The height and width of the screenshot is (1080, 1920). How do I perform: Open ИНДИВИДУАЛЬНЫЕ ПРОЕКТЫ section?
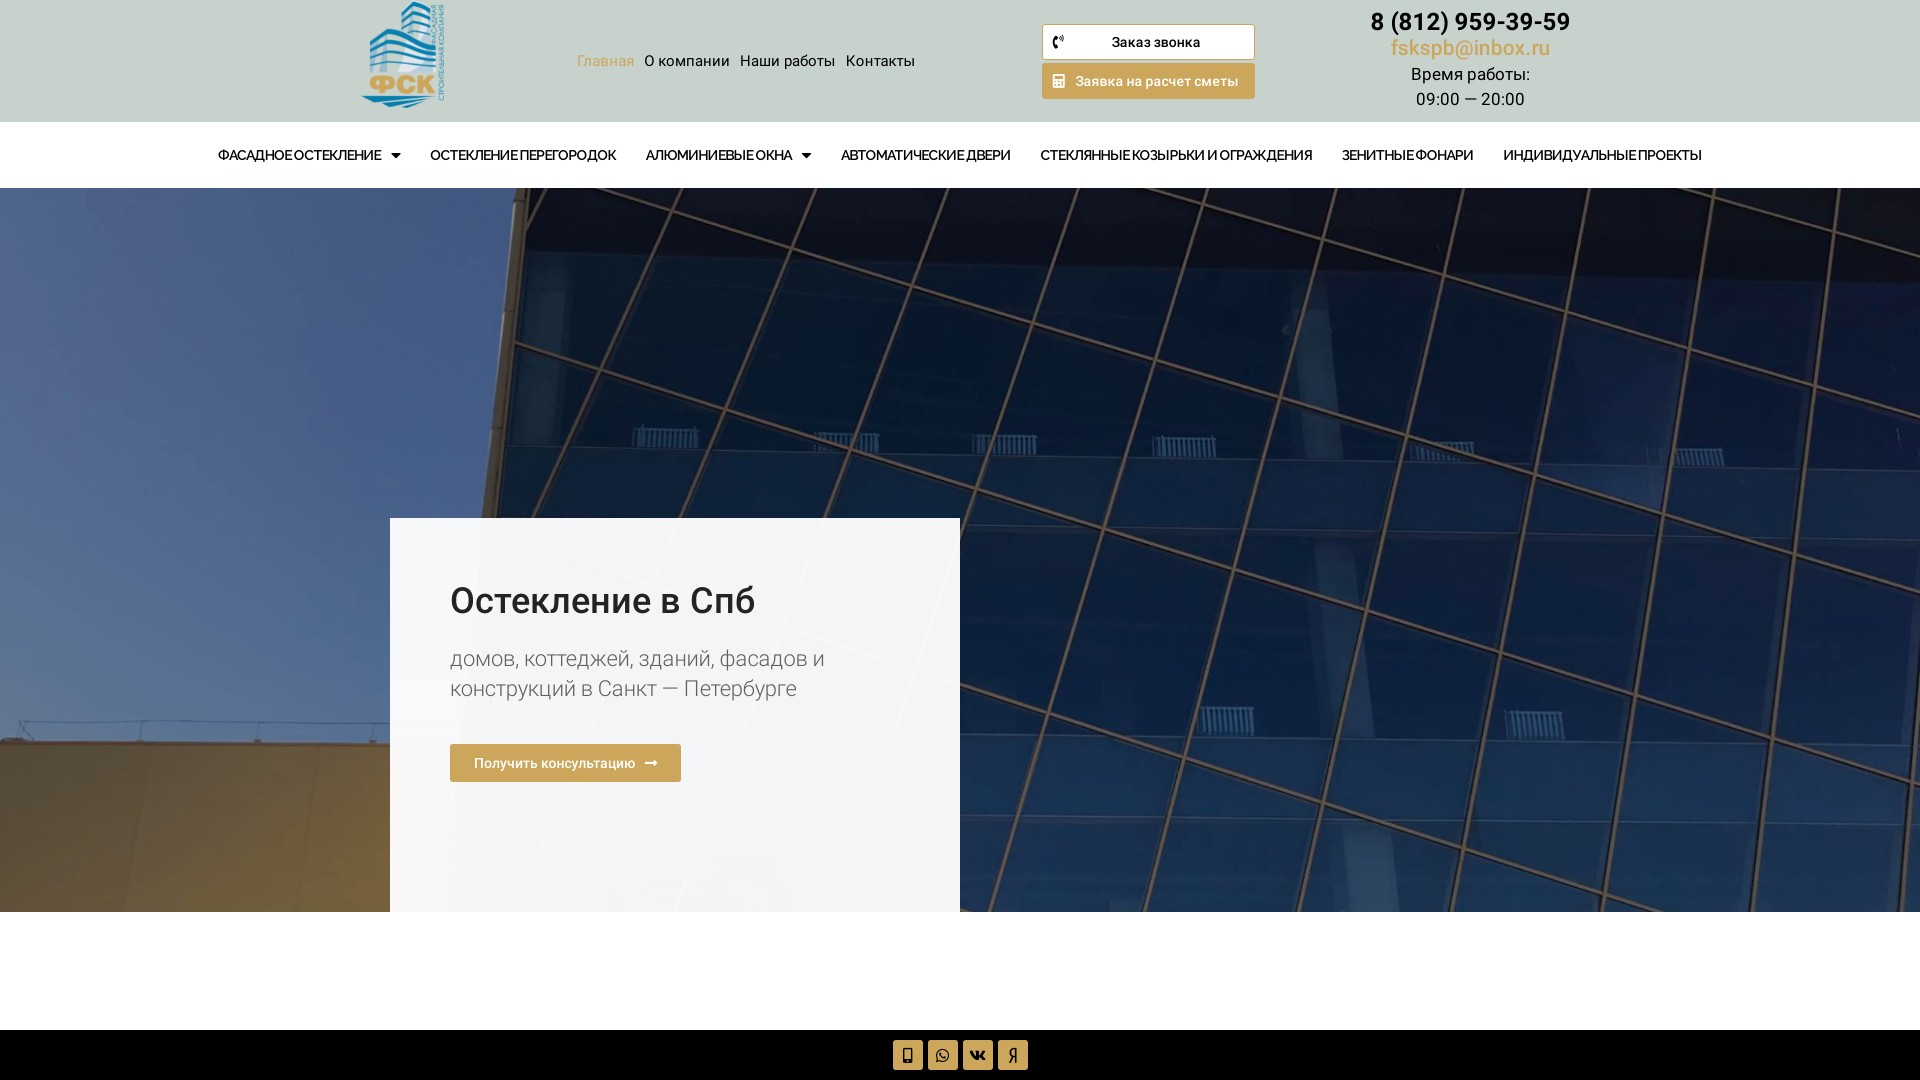click(x=1601, y=155)
